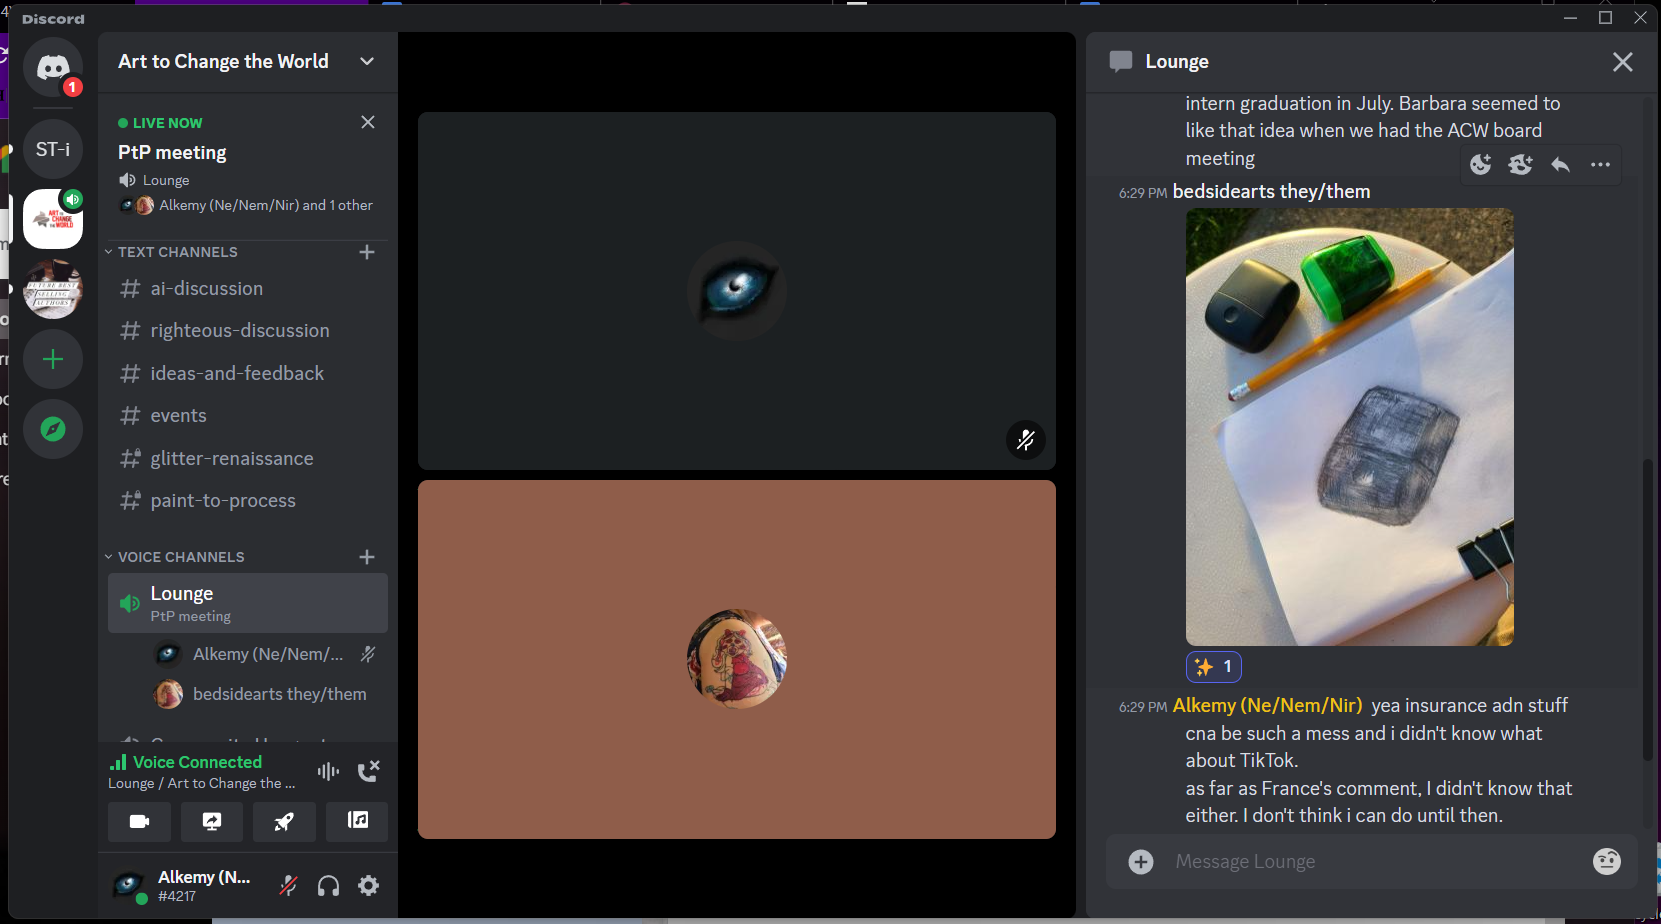Open the ai-discussion channel
Screen dimensions: 1661x924
(x=206, y=289)
